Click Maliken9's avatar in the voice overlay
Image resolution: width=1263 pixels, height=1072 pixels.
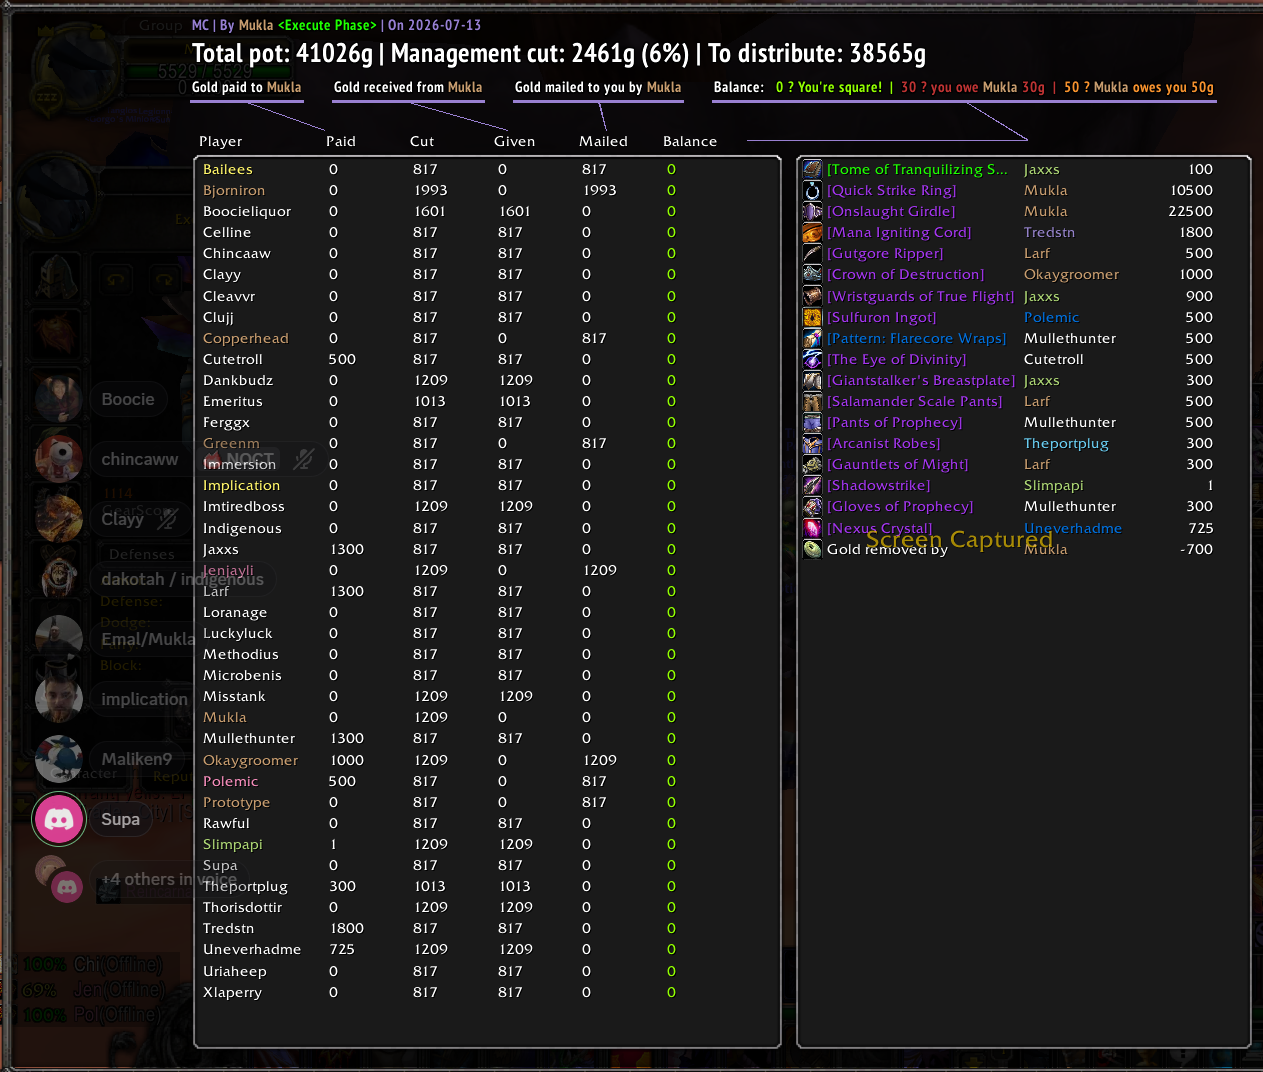[x=59, y=759]
